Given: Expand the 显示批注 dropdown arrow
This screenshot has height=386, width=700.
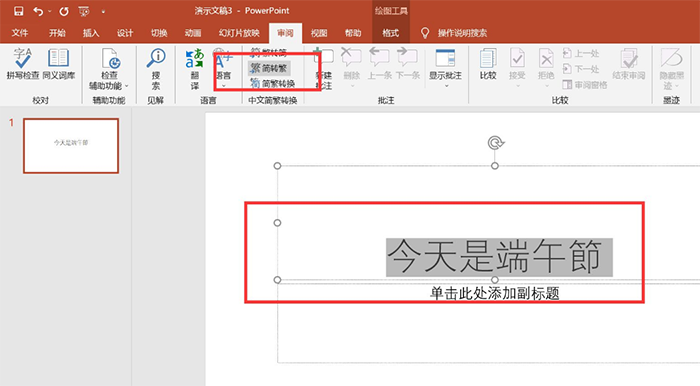Looking at the screenshot, I should (446, 86).
